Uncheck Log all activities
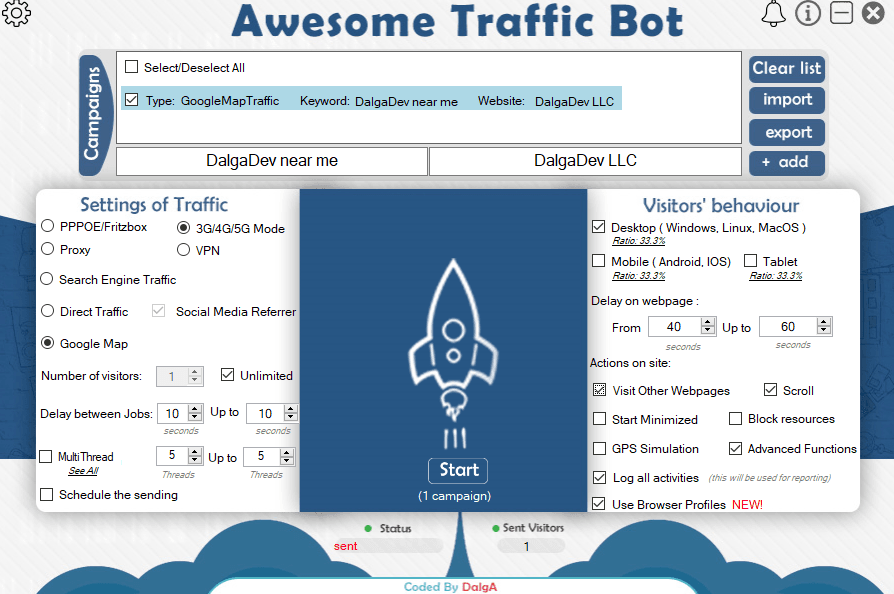This screenshot has height=594, width=894. click(x=599, y=477)
